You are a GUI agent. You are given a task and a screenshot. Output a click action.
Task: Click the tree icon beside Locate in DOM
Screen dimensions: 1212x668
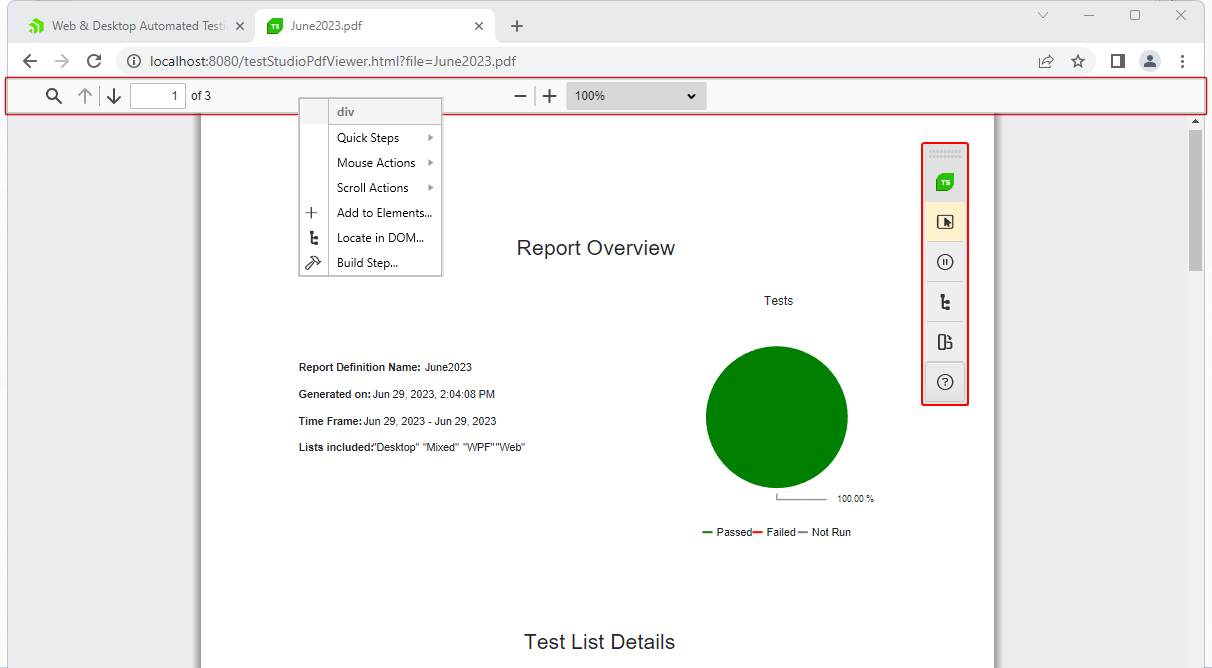313,238
